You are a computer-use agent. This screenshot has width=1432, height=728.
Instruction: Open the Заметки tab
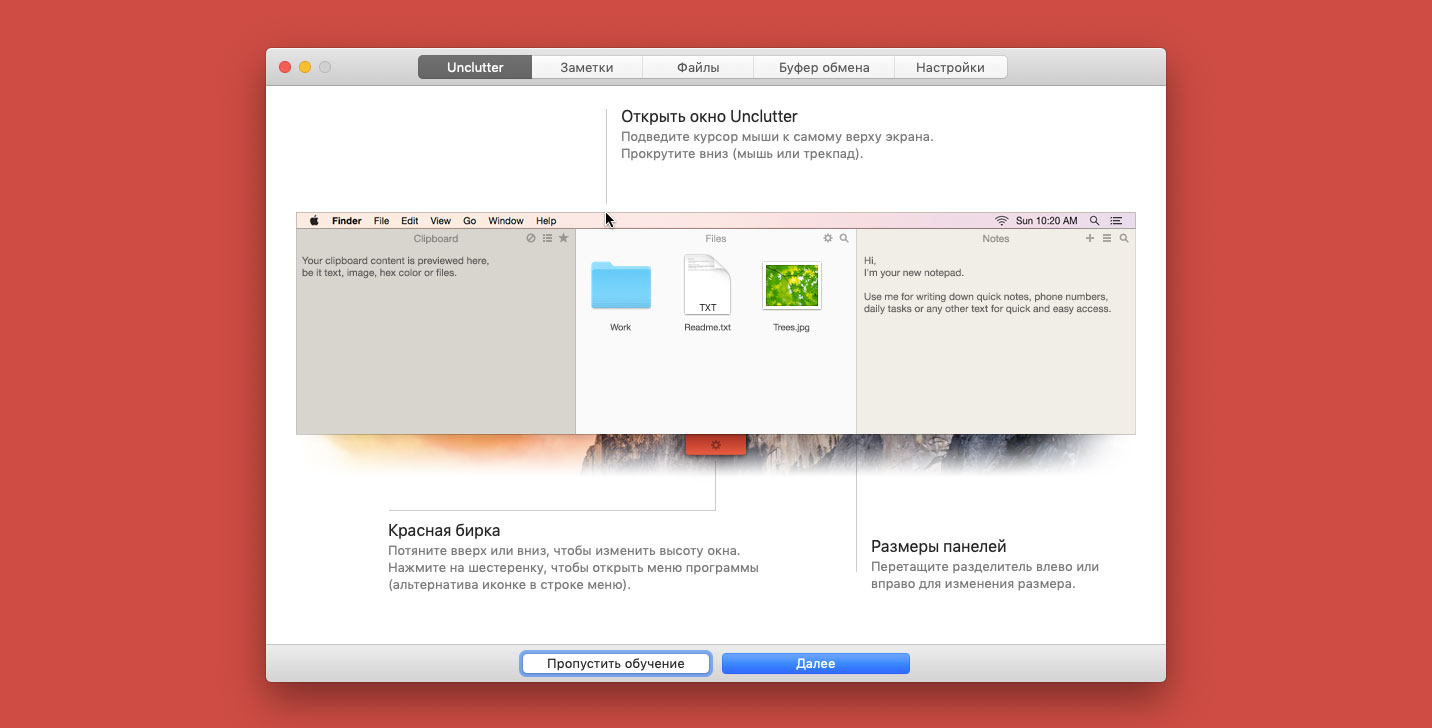tap(587, 68)
